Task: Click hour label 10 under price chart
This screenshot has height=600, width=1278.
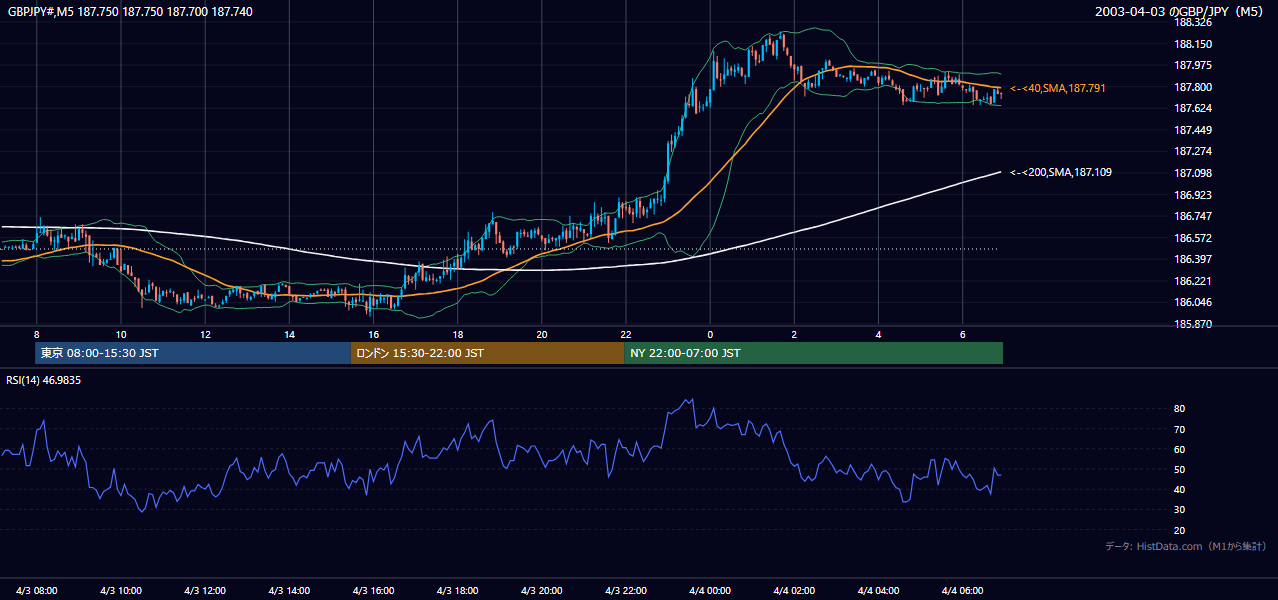Action: 120,334
